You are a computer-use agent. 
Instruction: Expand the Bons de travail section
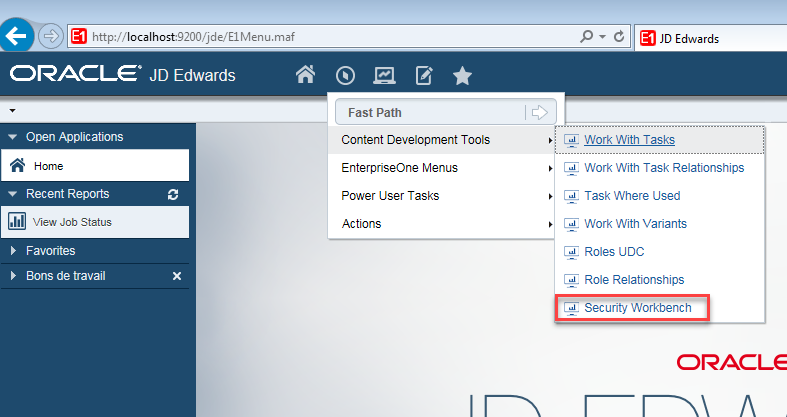click(14, 276)
